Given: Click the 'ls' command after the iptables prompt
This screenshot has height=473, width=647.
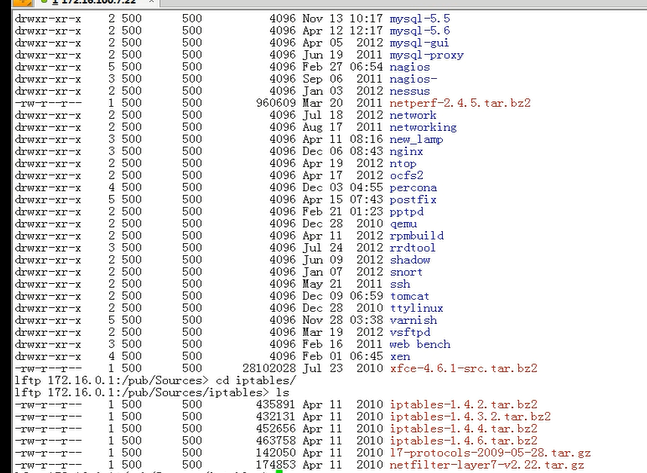Looking at the screenshot, I should pyautogui.click(x=283, y=392).
